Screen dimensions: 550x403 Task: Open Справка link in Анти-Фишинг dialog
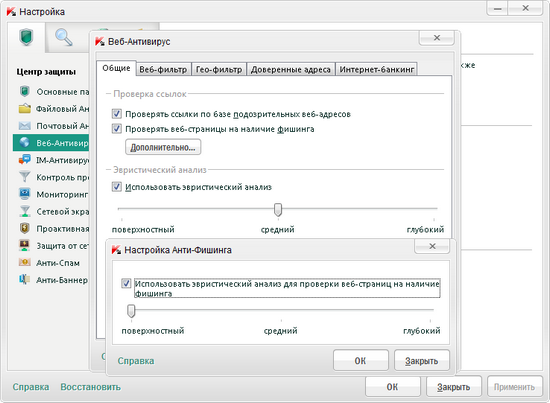[136, 361]
